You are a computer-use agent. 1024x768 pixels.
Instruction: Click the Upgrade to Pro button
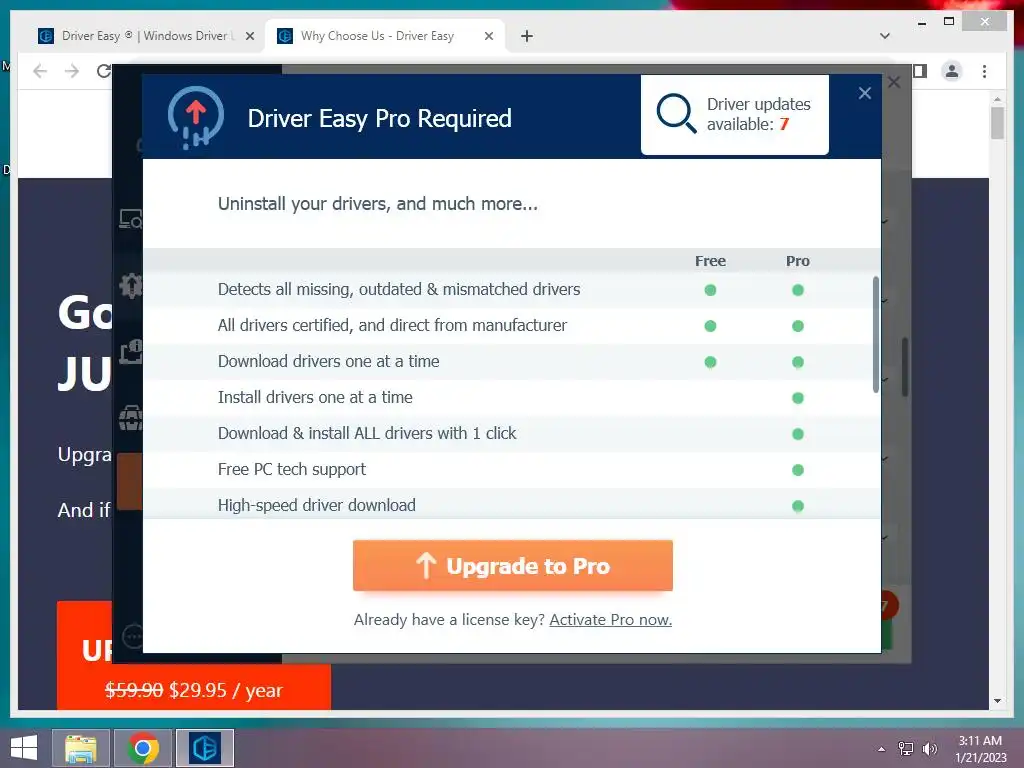click(513, 566)
